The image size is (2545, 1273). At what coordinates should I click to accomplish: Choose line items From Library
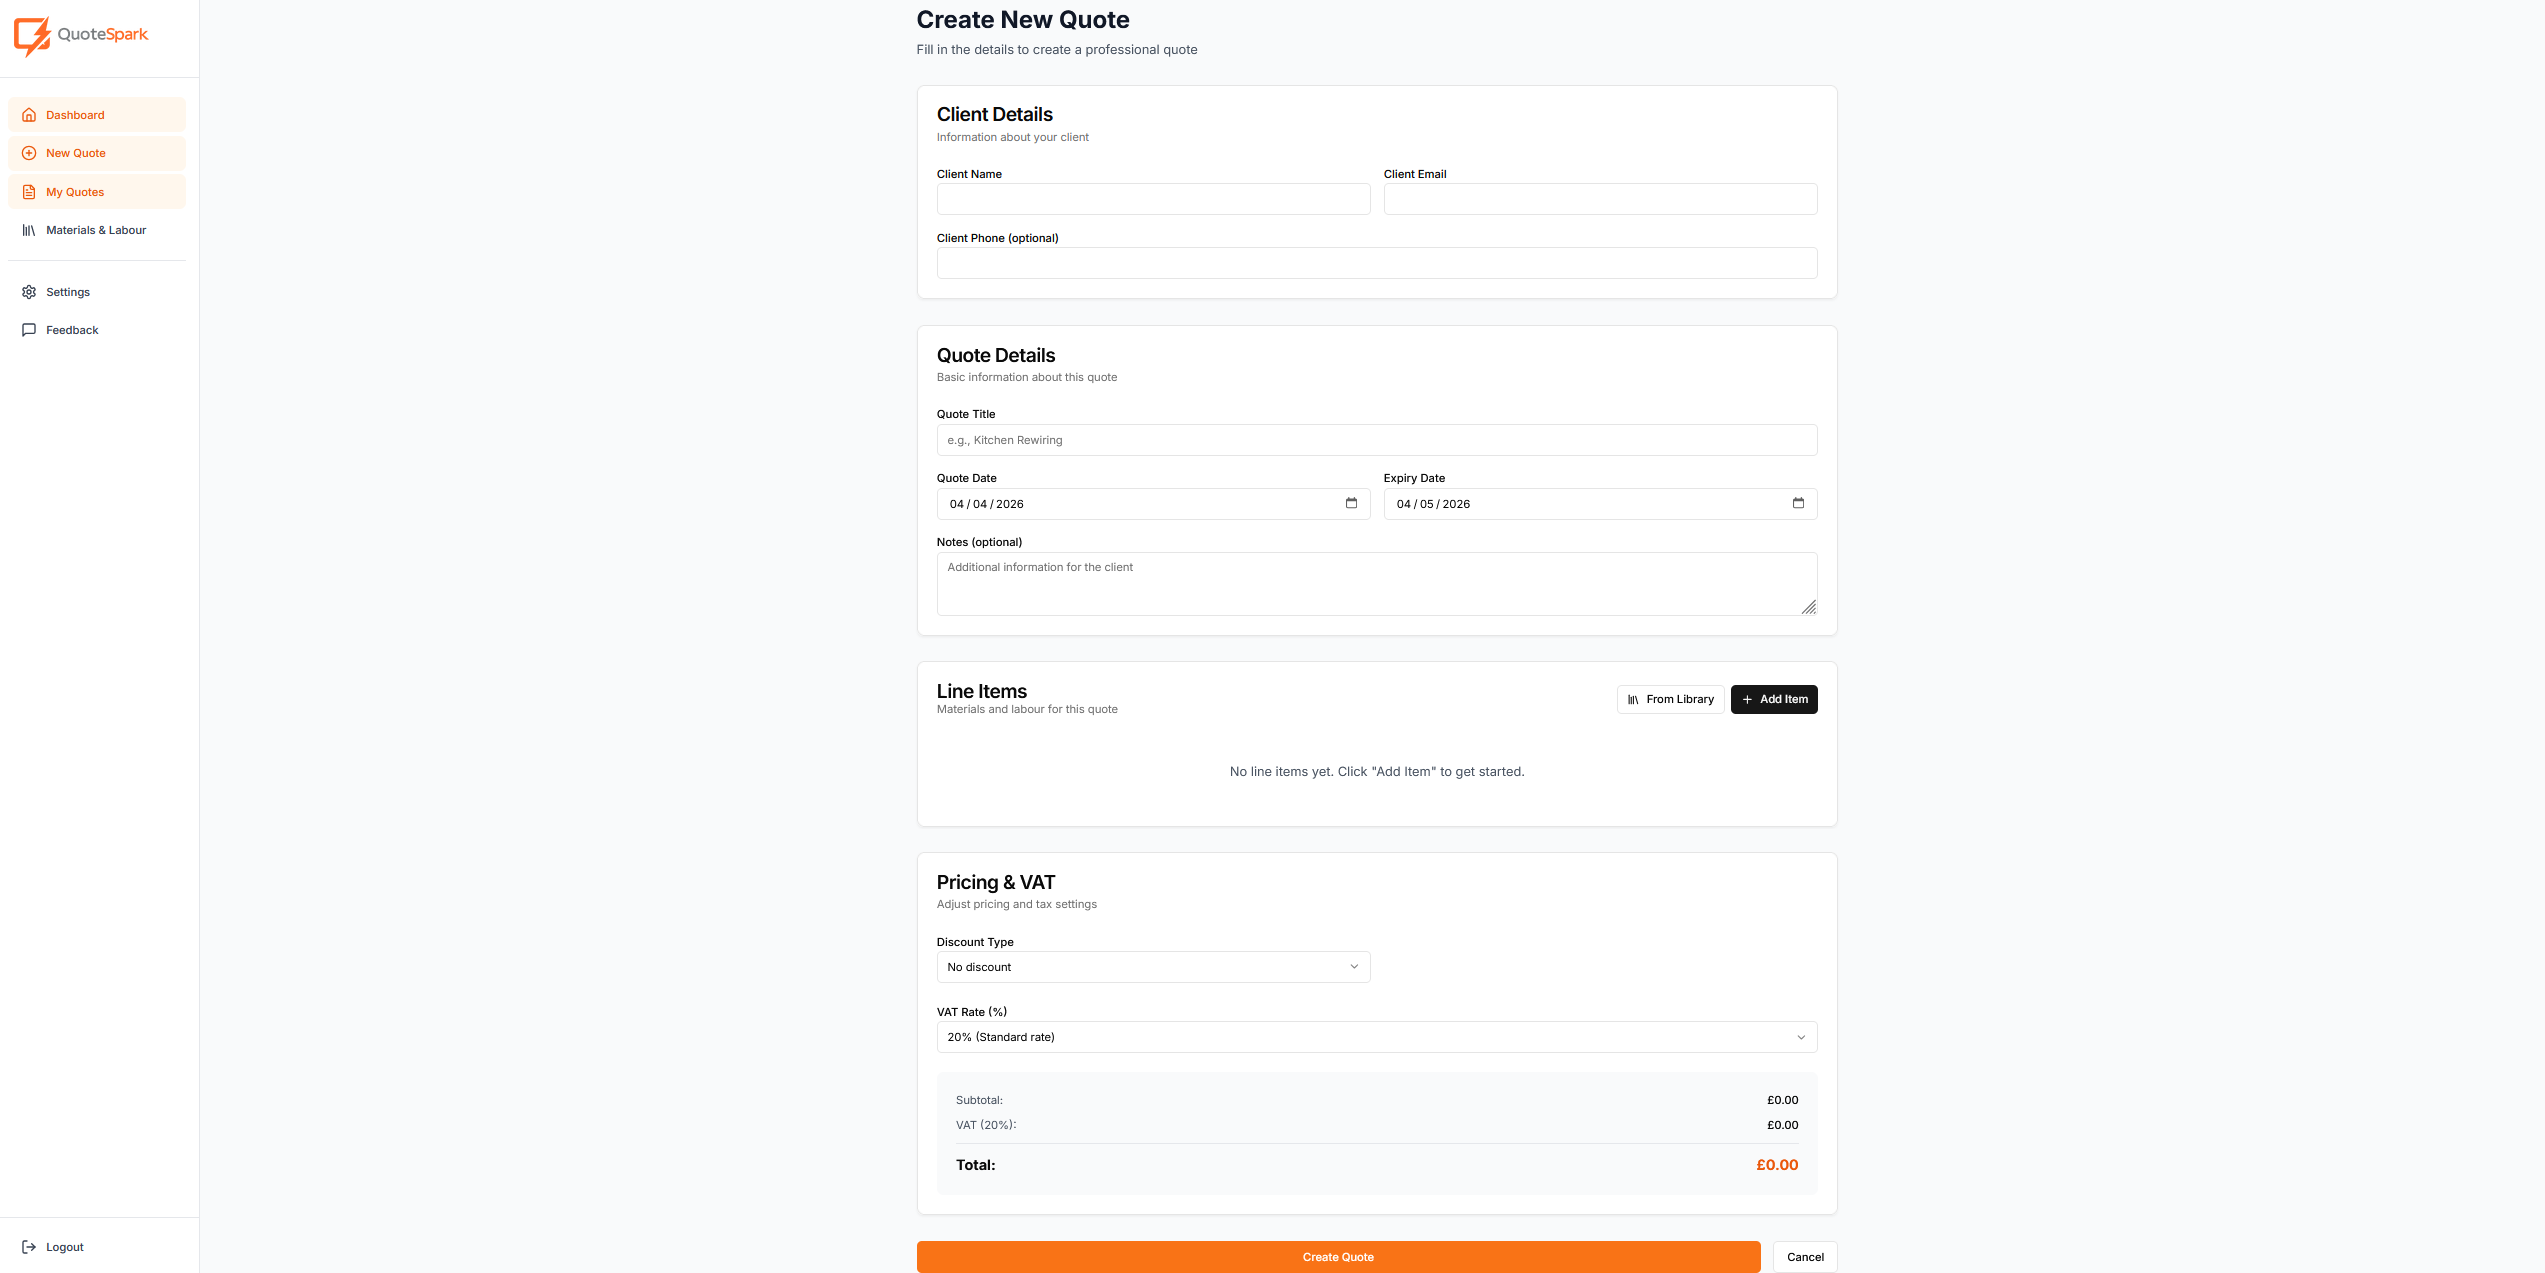pyautogui.click(x=1669, y=699)
